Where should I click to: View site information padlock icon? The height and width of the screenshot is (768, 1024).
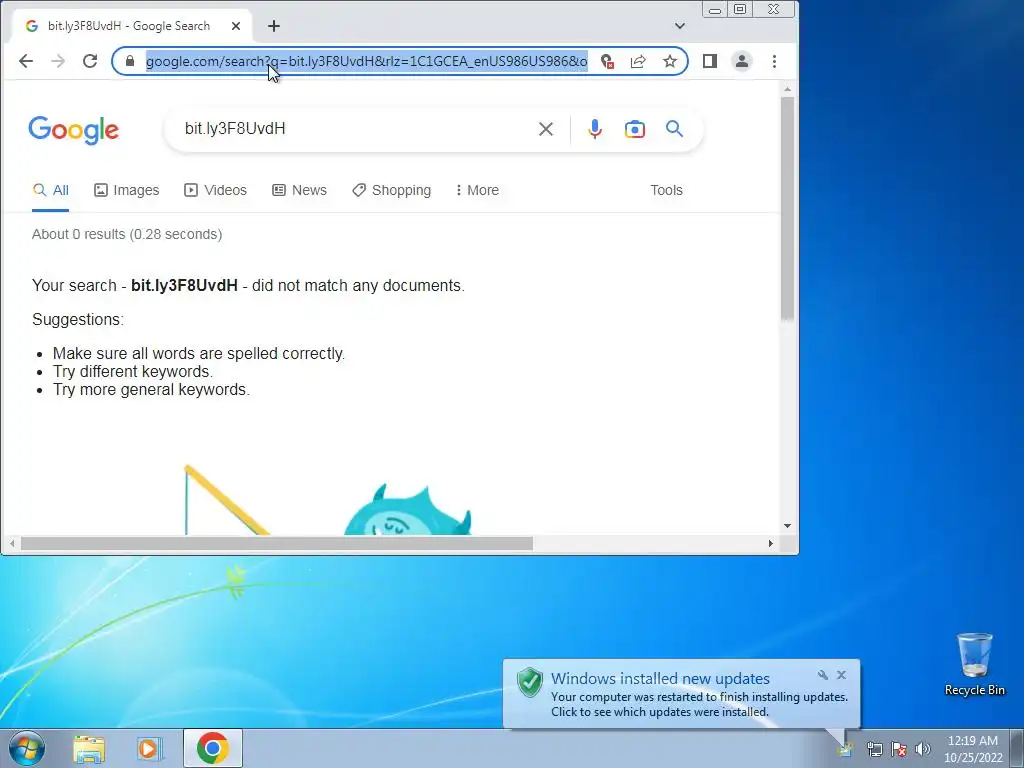130,61
